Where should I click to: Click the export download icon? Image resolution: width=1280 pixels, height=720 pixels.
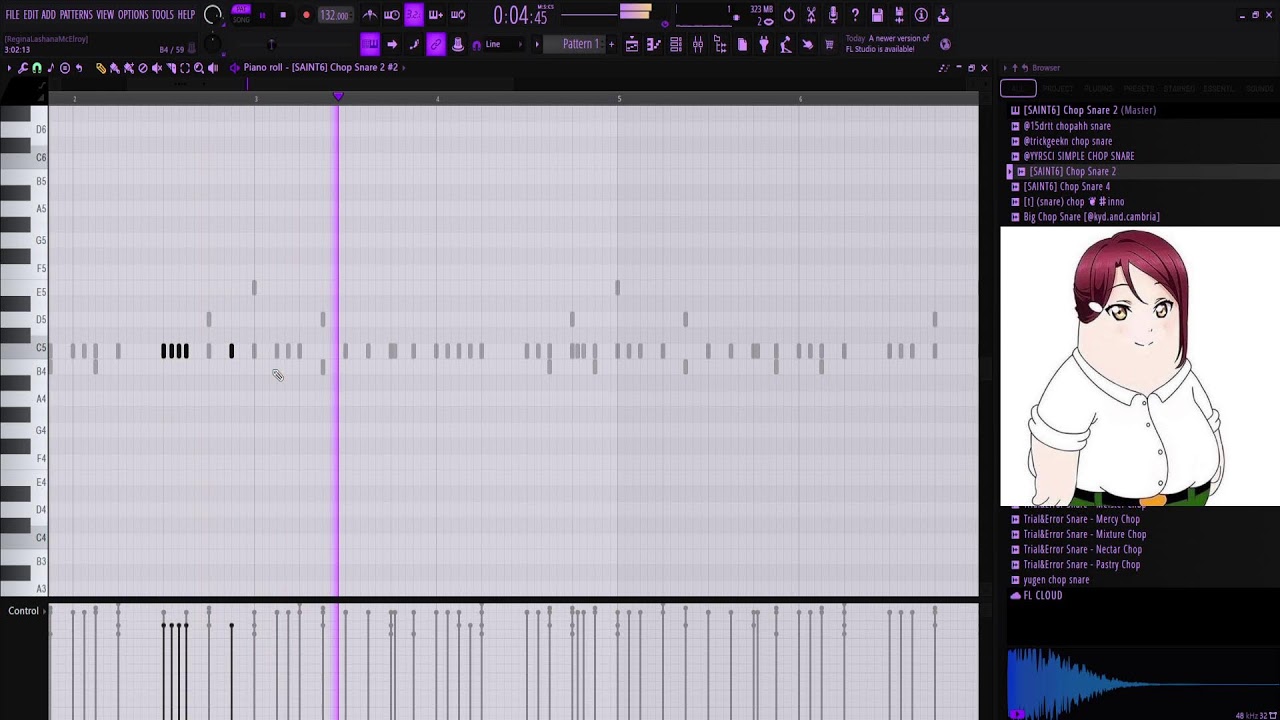pyautogui.click(x=943, y=15)
